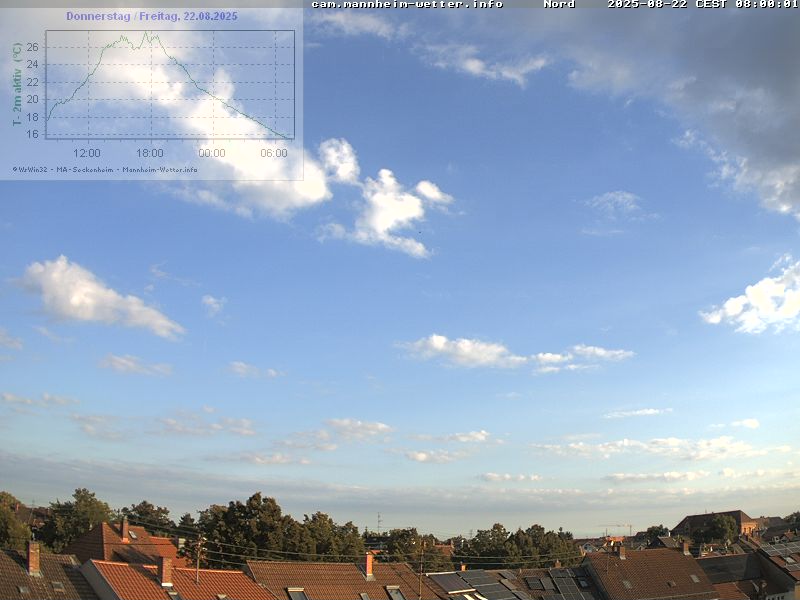Image resolution: width=800 pixels, height=600 pixels.
Task: Click the 'Nord' direction label
Action: pyautogui.click(x=559, y=5)
